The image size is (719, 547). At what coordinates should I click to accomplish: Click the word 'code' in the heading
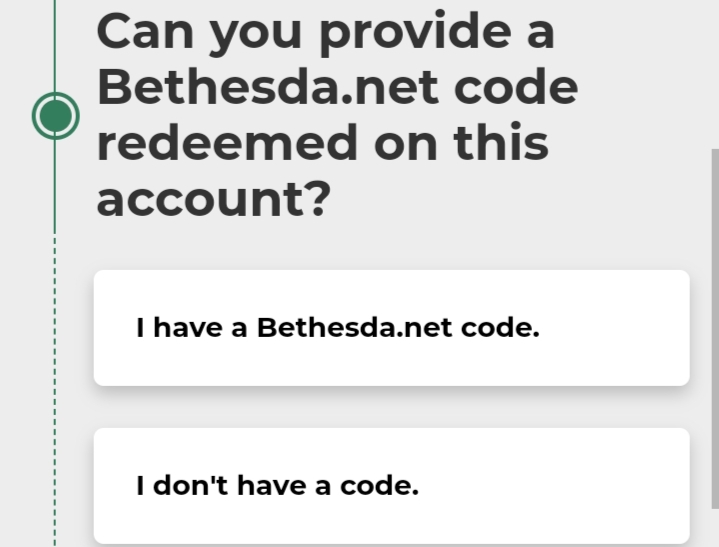[x=516, y=87]
